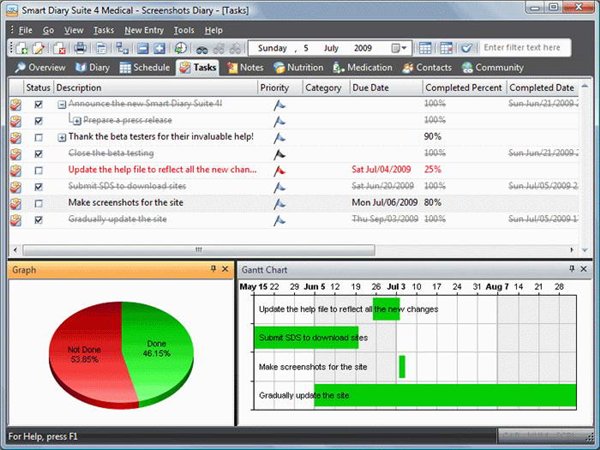
Task: Switch to the Notes tab
Action: [x=245, y=68]
